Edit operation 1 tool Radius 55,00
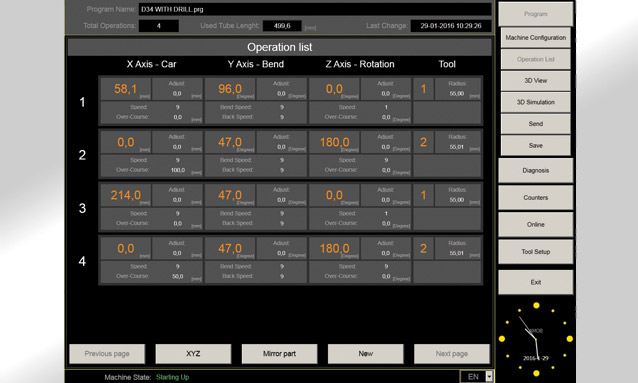Screen dimensions: 638x383 pyautogui.click(x=457, y=94)
